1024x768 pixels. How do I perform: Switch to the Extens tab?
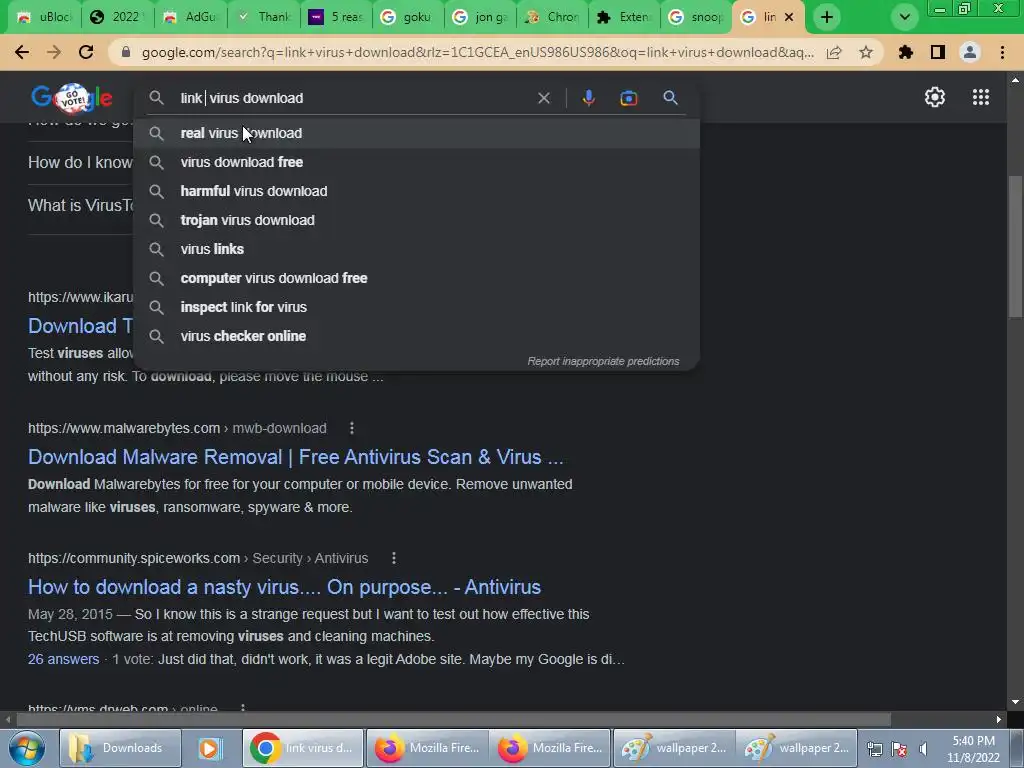pyautogui.click(x=626, y=17)
